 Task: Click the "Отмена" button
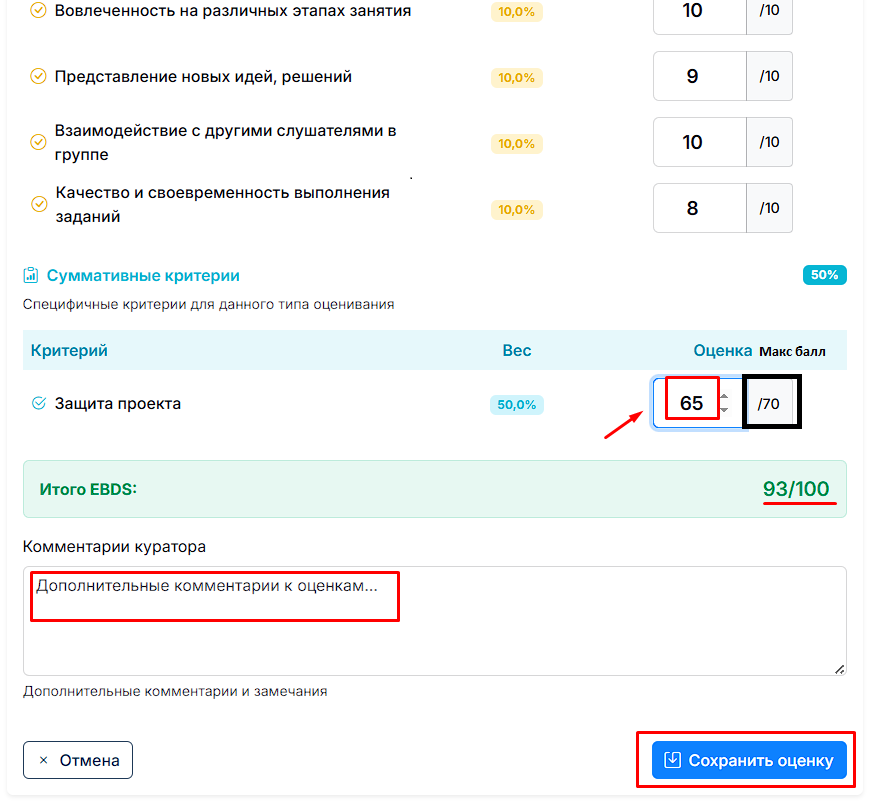(x=77, y=760)
